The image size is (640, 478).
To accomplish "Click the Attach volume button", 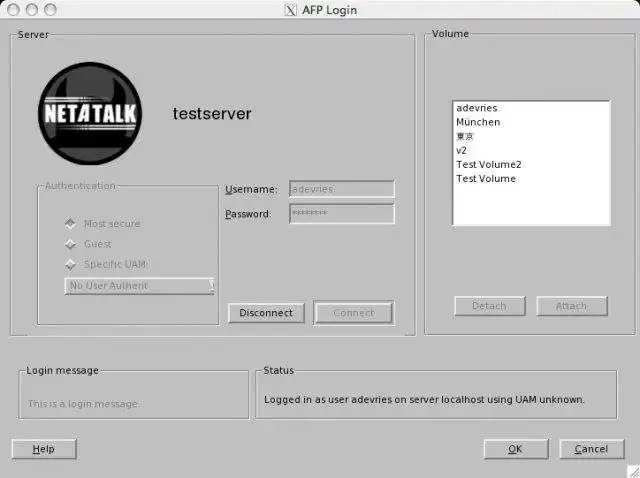I will [571, 306].
